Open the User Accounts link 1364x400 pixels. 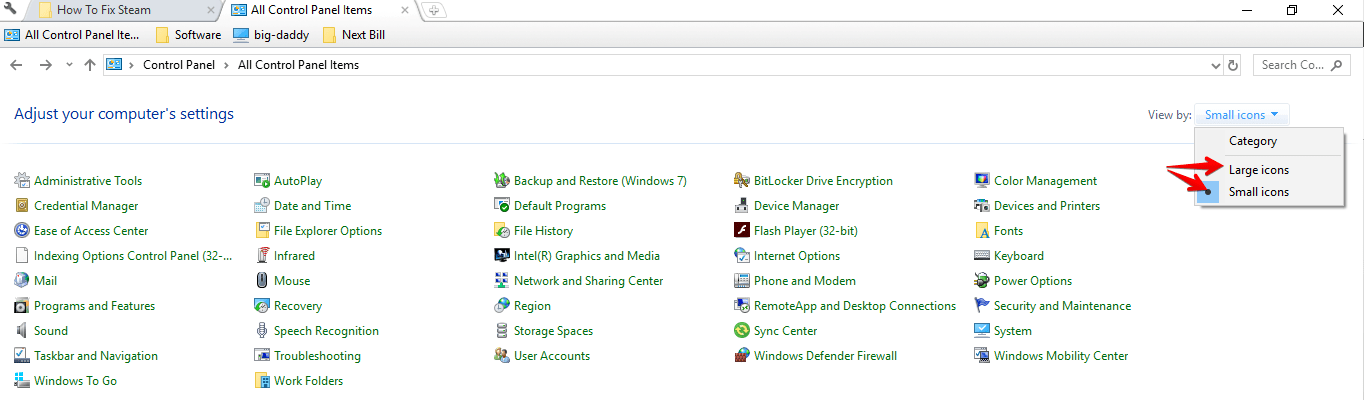552,356
